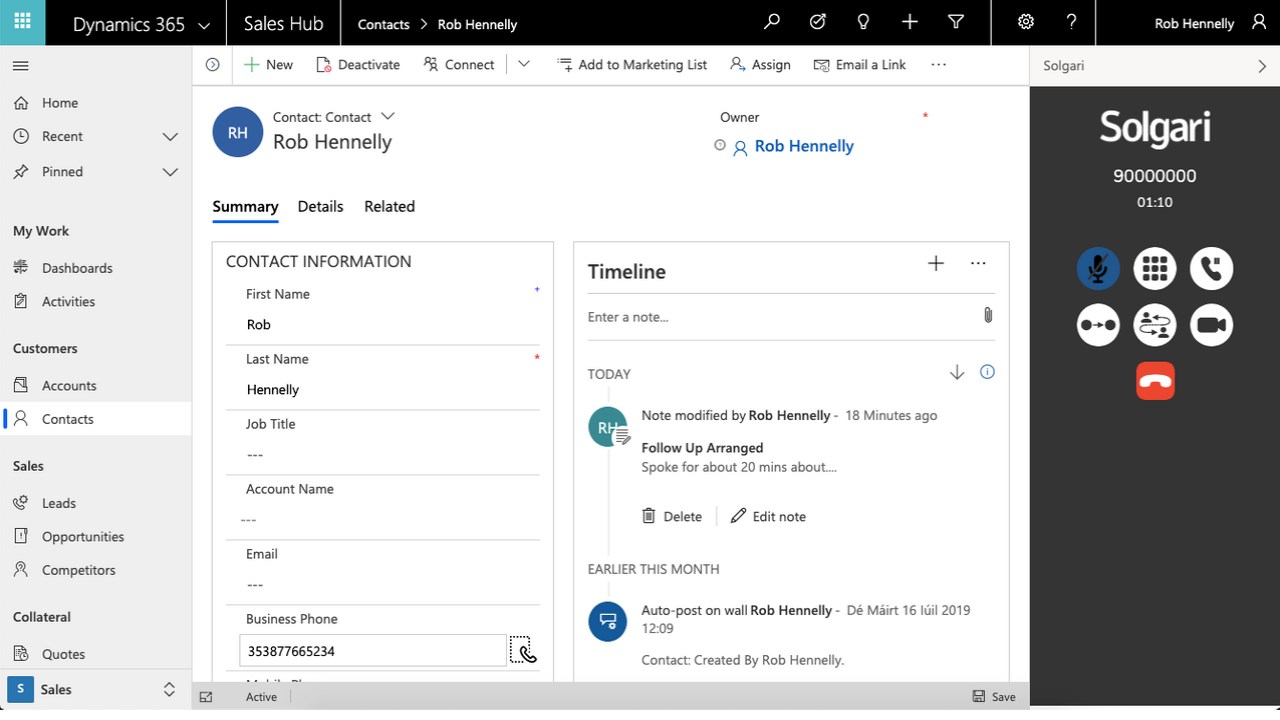The image size is (1280, 720).
Task: Select Contacts in the sidebar
Action: click(x=96, y=419)
